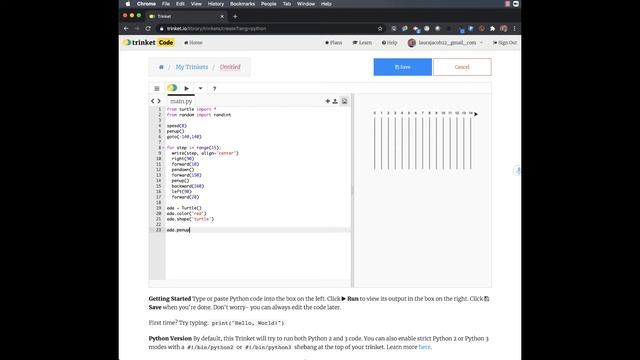Open View menu in menu bar
The image size is (640, 360).
196,4
